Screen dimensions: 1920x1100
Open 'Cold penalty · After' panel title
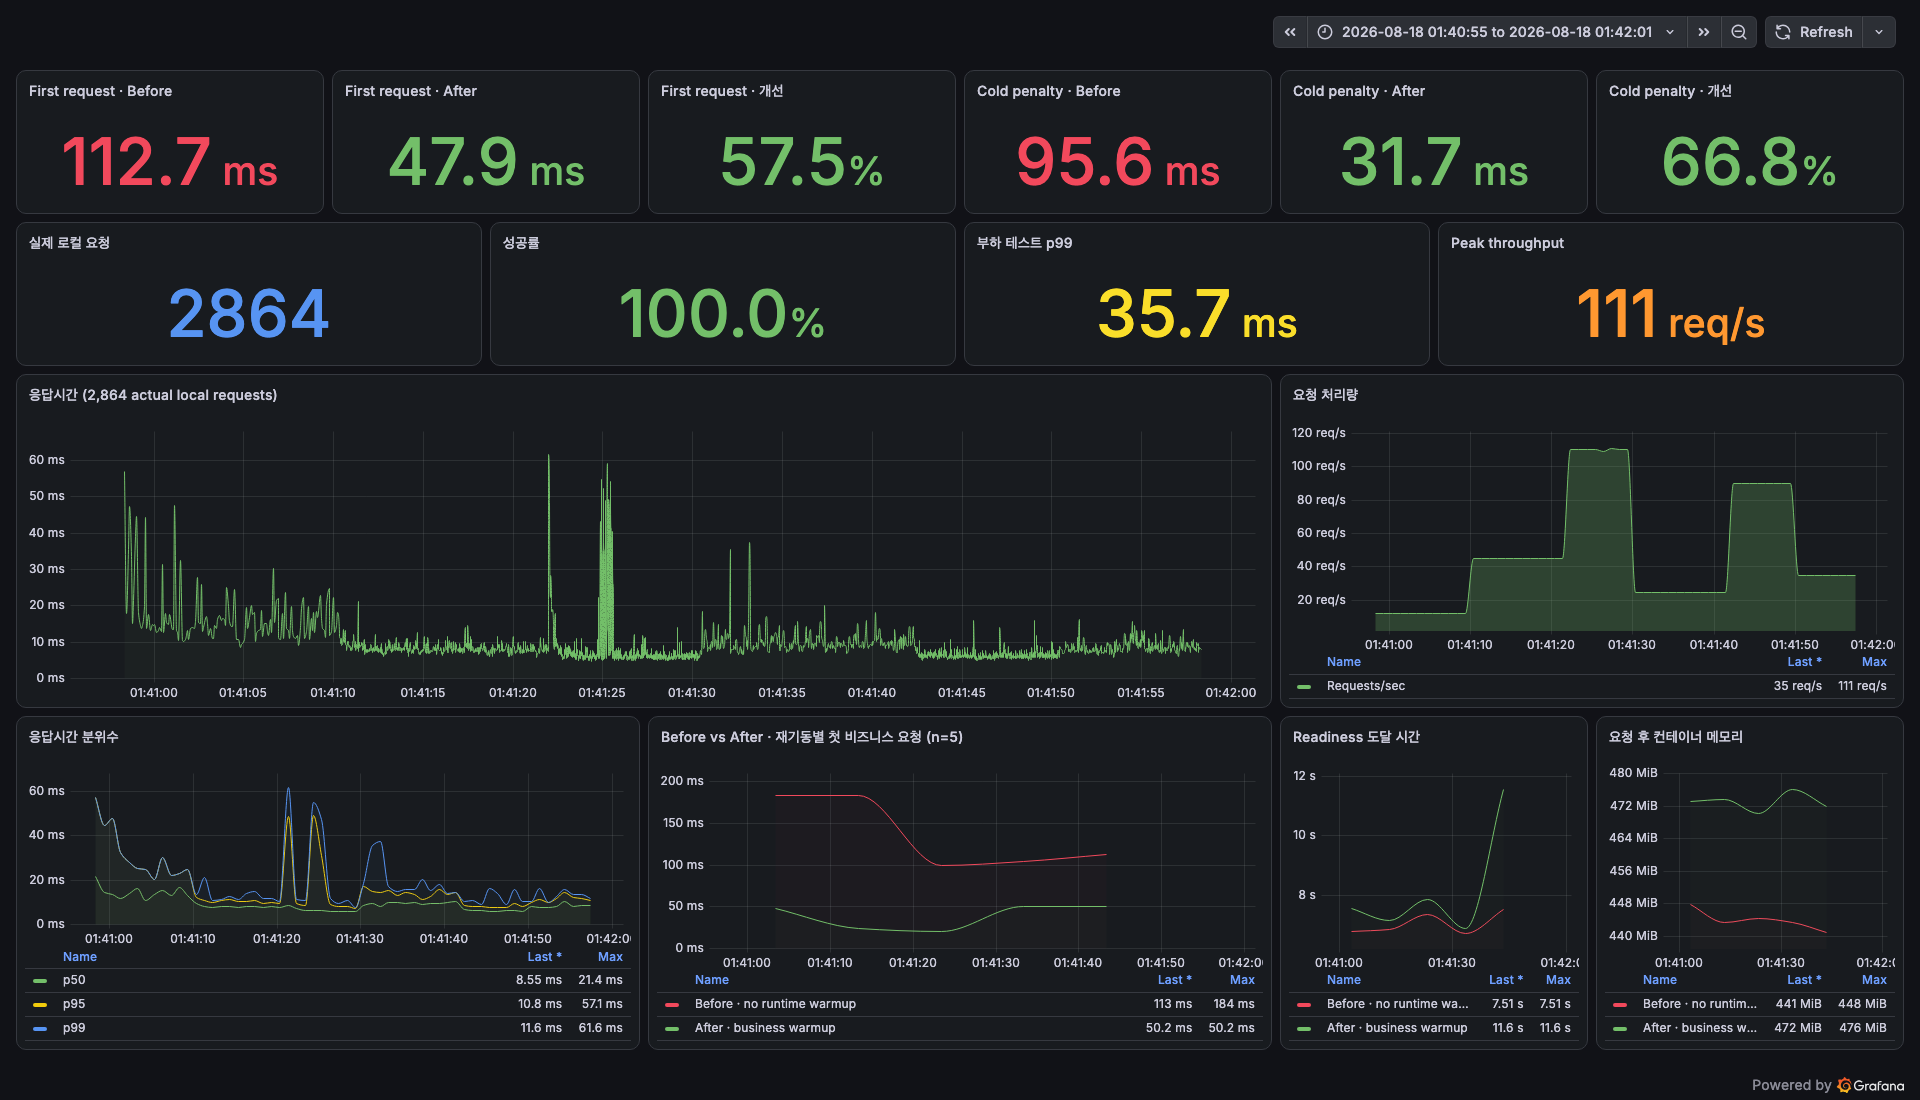(1358, 91)
